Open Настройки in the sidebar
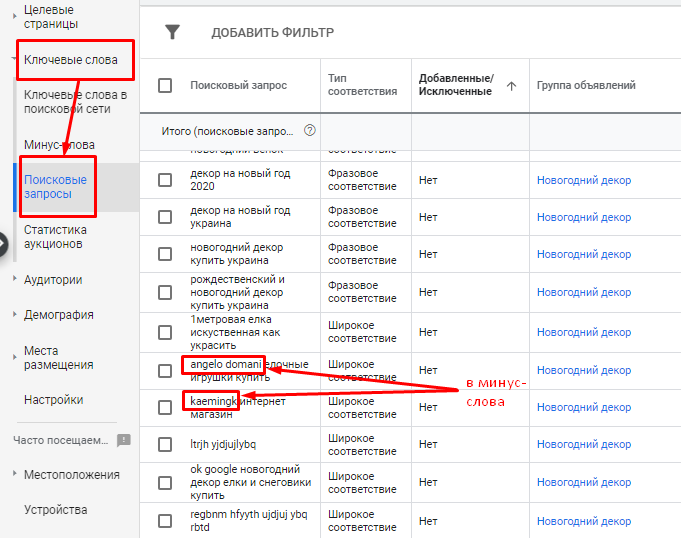 [53, 399]
